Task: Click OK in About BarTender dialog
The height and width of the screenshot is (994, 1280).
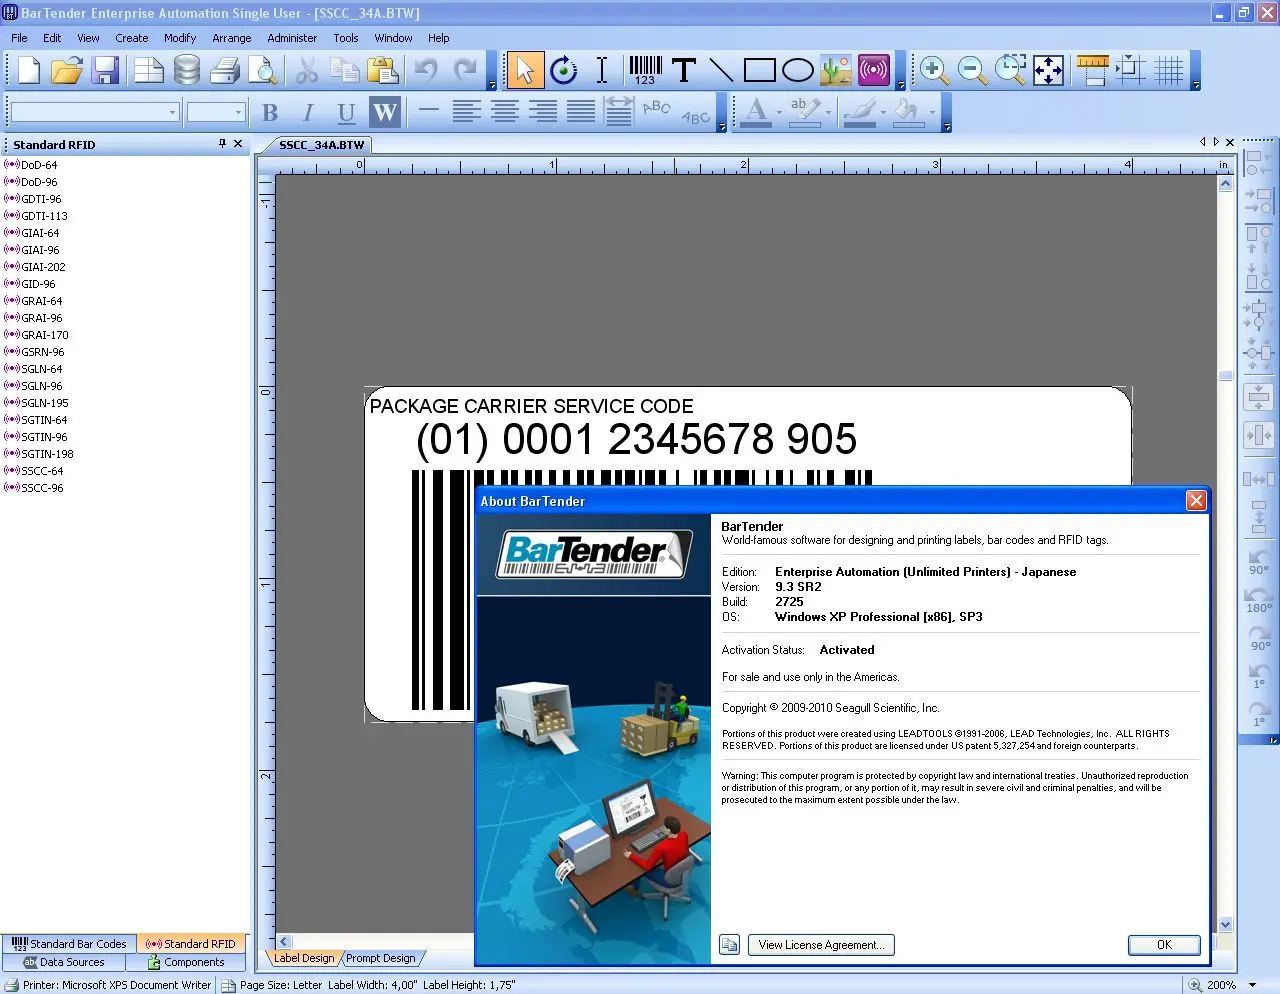Action: pyautogui.click(x=1164, y=945)
